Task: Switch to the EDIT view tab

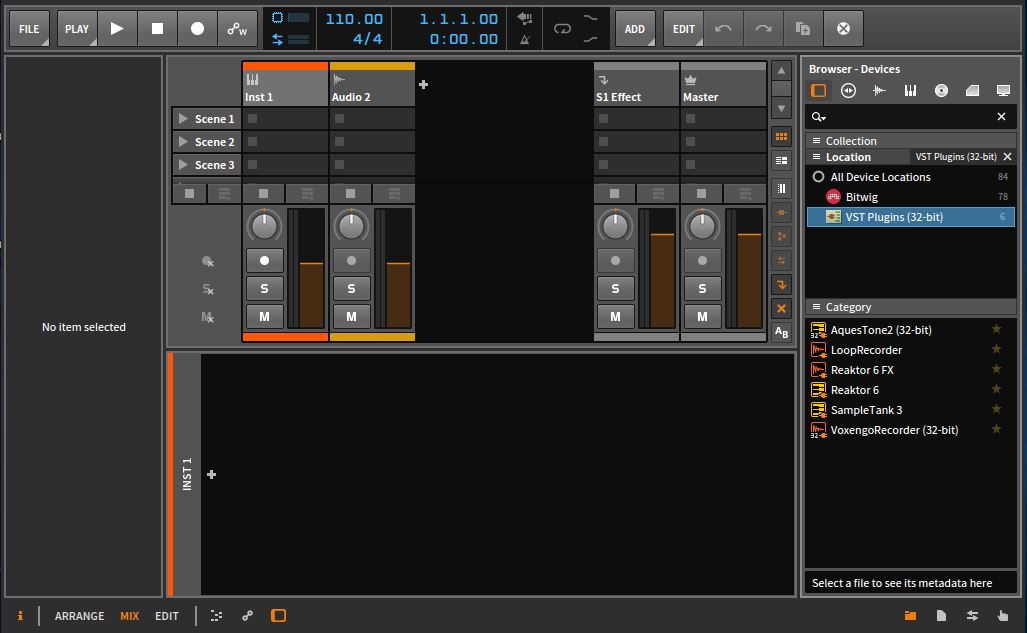Action: [167, 616]
